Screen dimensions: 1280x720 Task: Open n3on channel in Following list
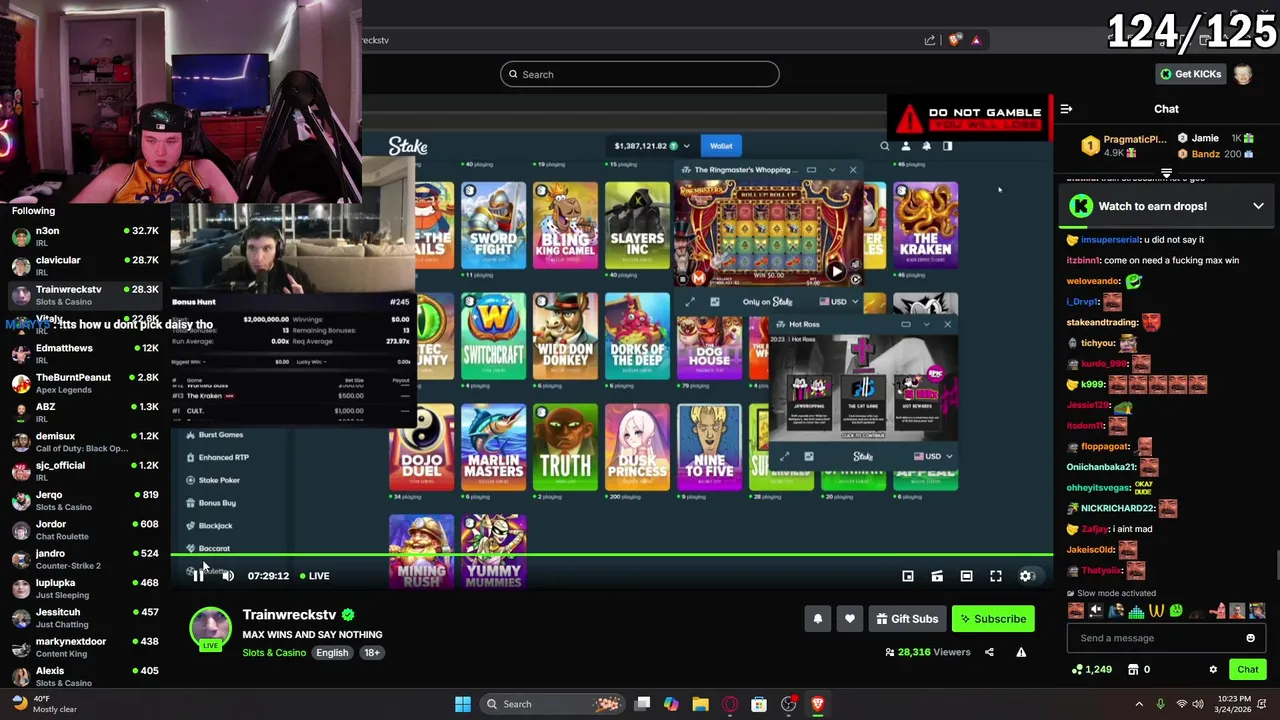(x=85, y=236)
